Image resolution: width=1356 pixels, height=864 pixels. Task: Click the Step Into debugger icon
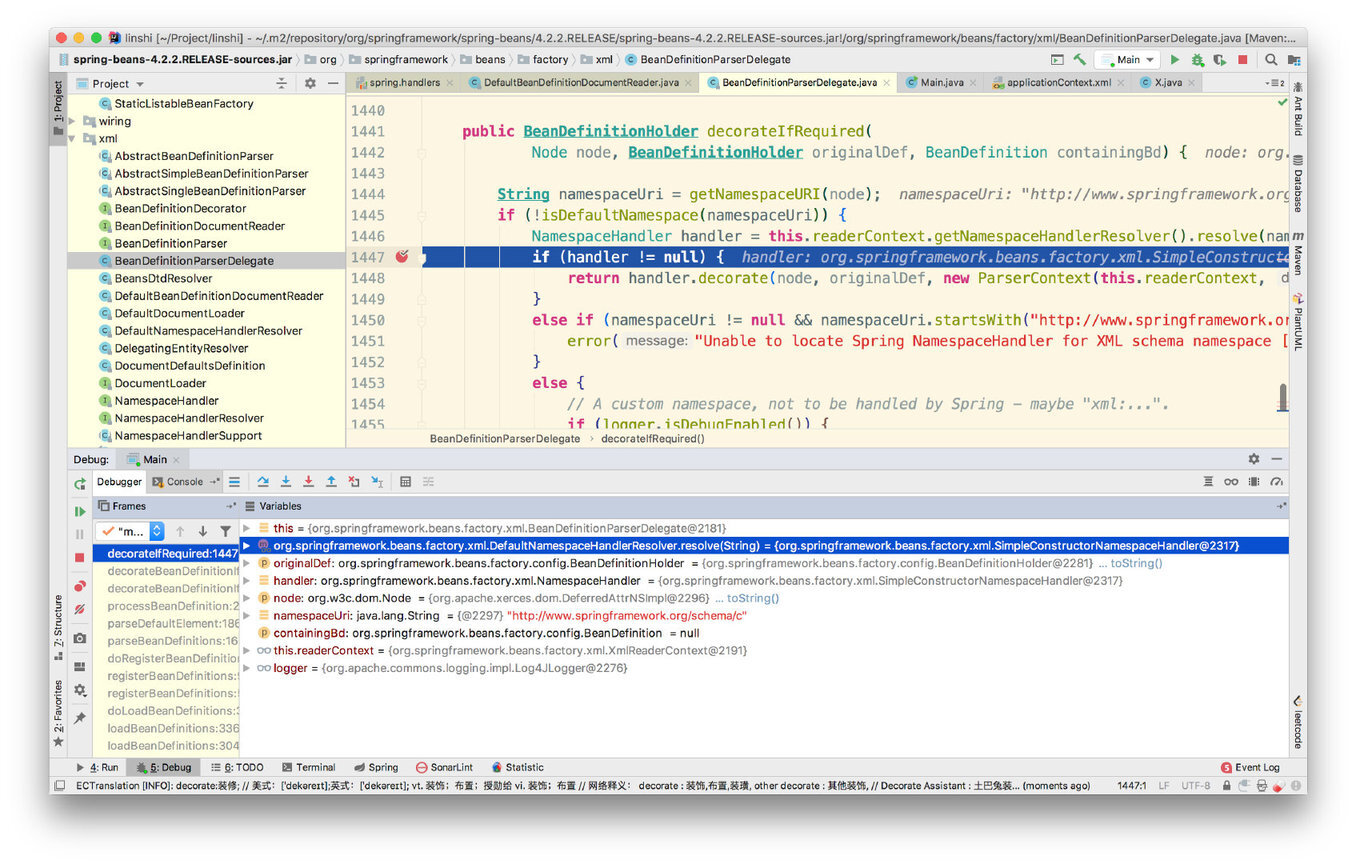(x=286, y=482)
